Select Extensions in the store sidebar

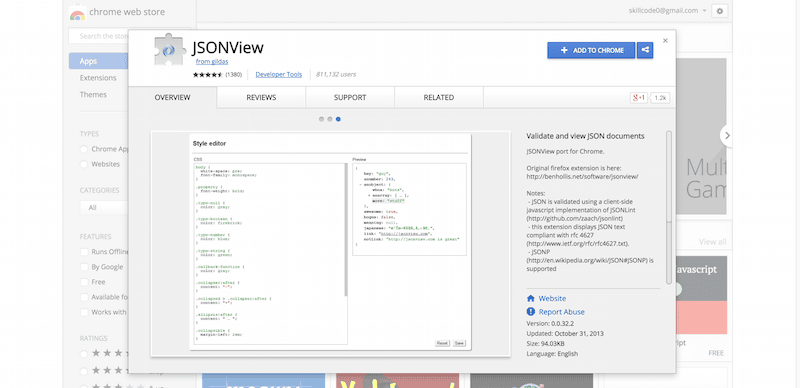pos(98,78)
